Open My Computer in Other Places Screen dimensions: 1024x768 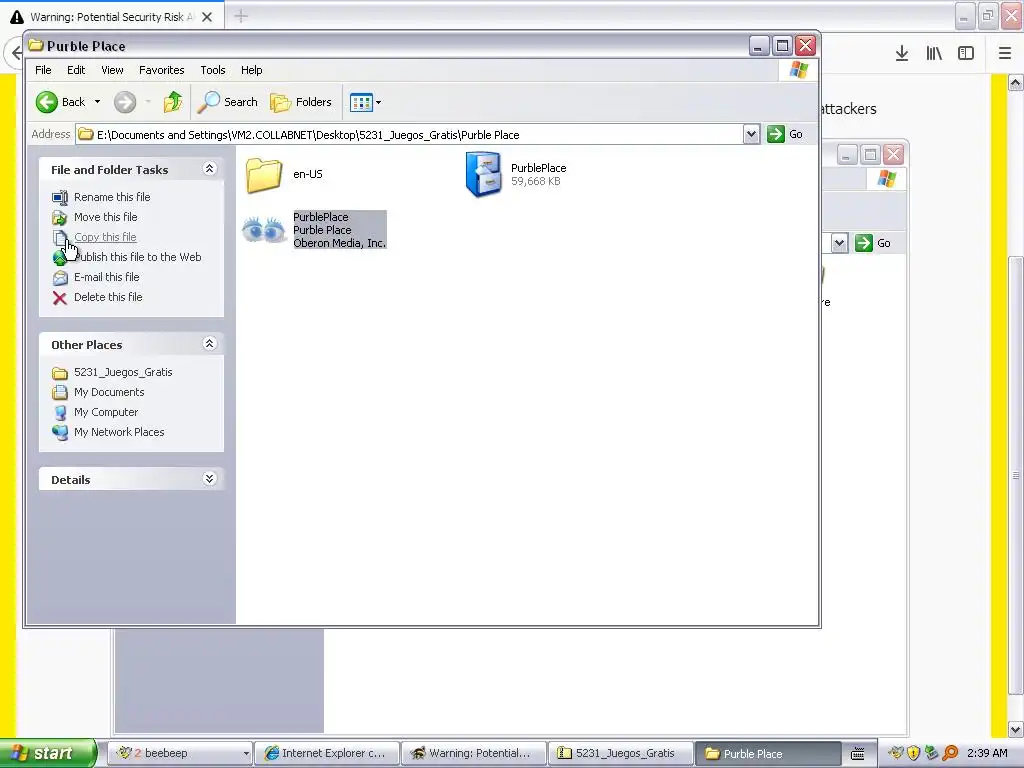click(106, 412)
